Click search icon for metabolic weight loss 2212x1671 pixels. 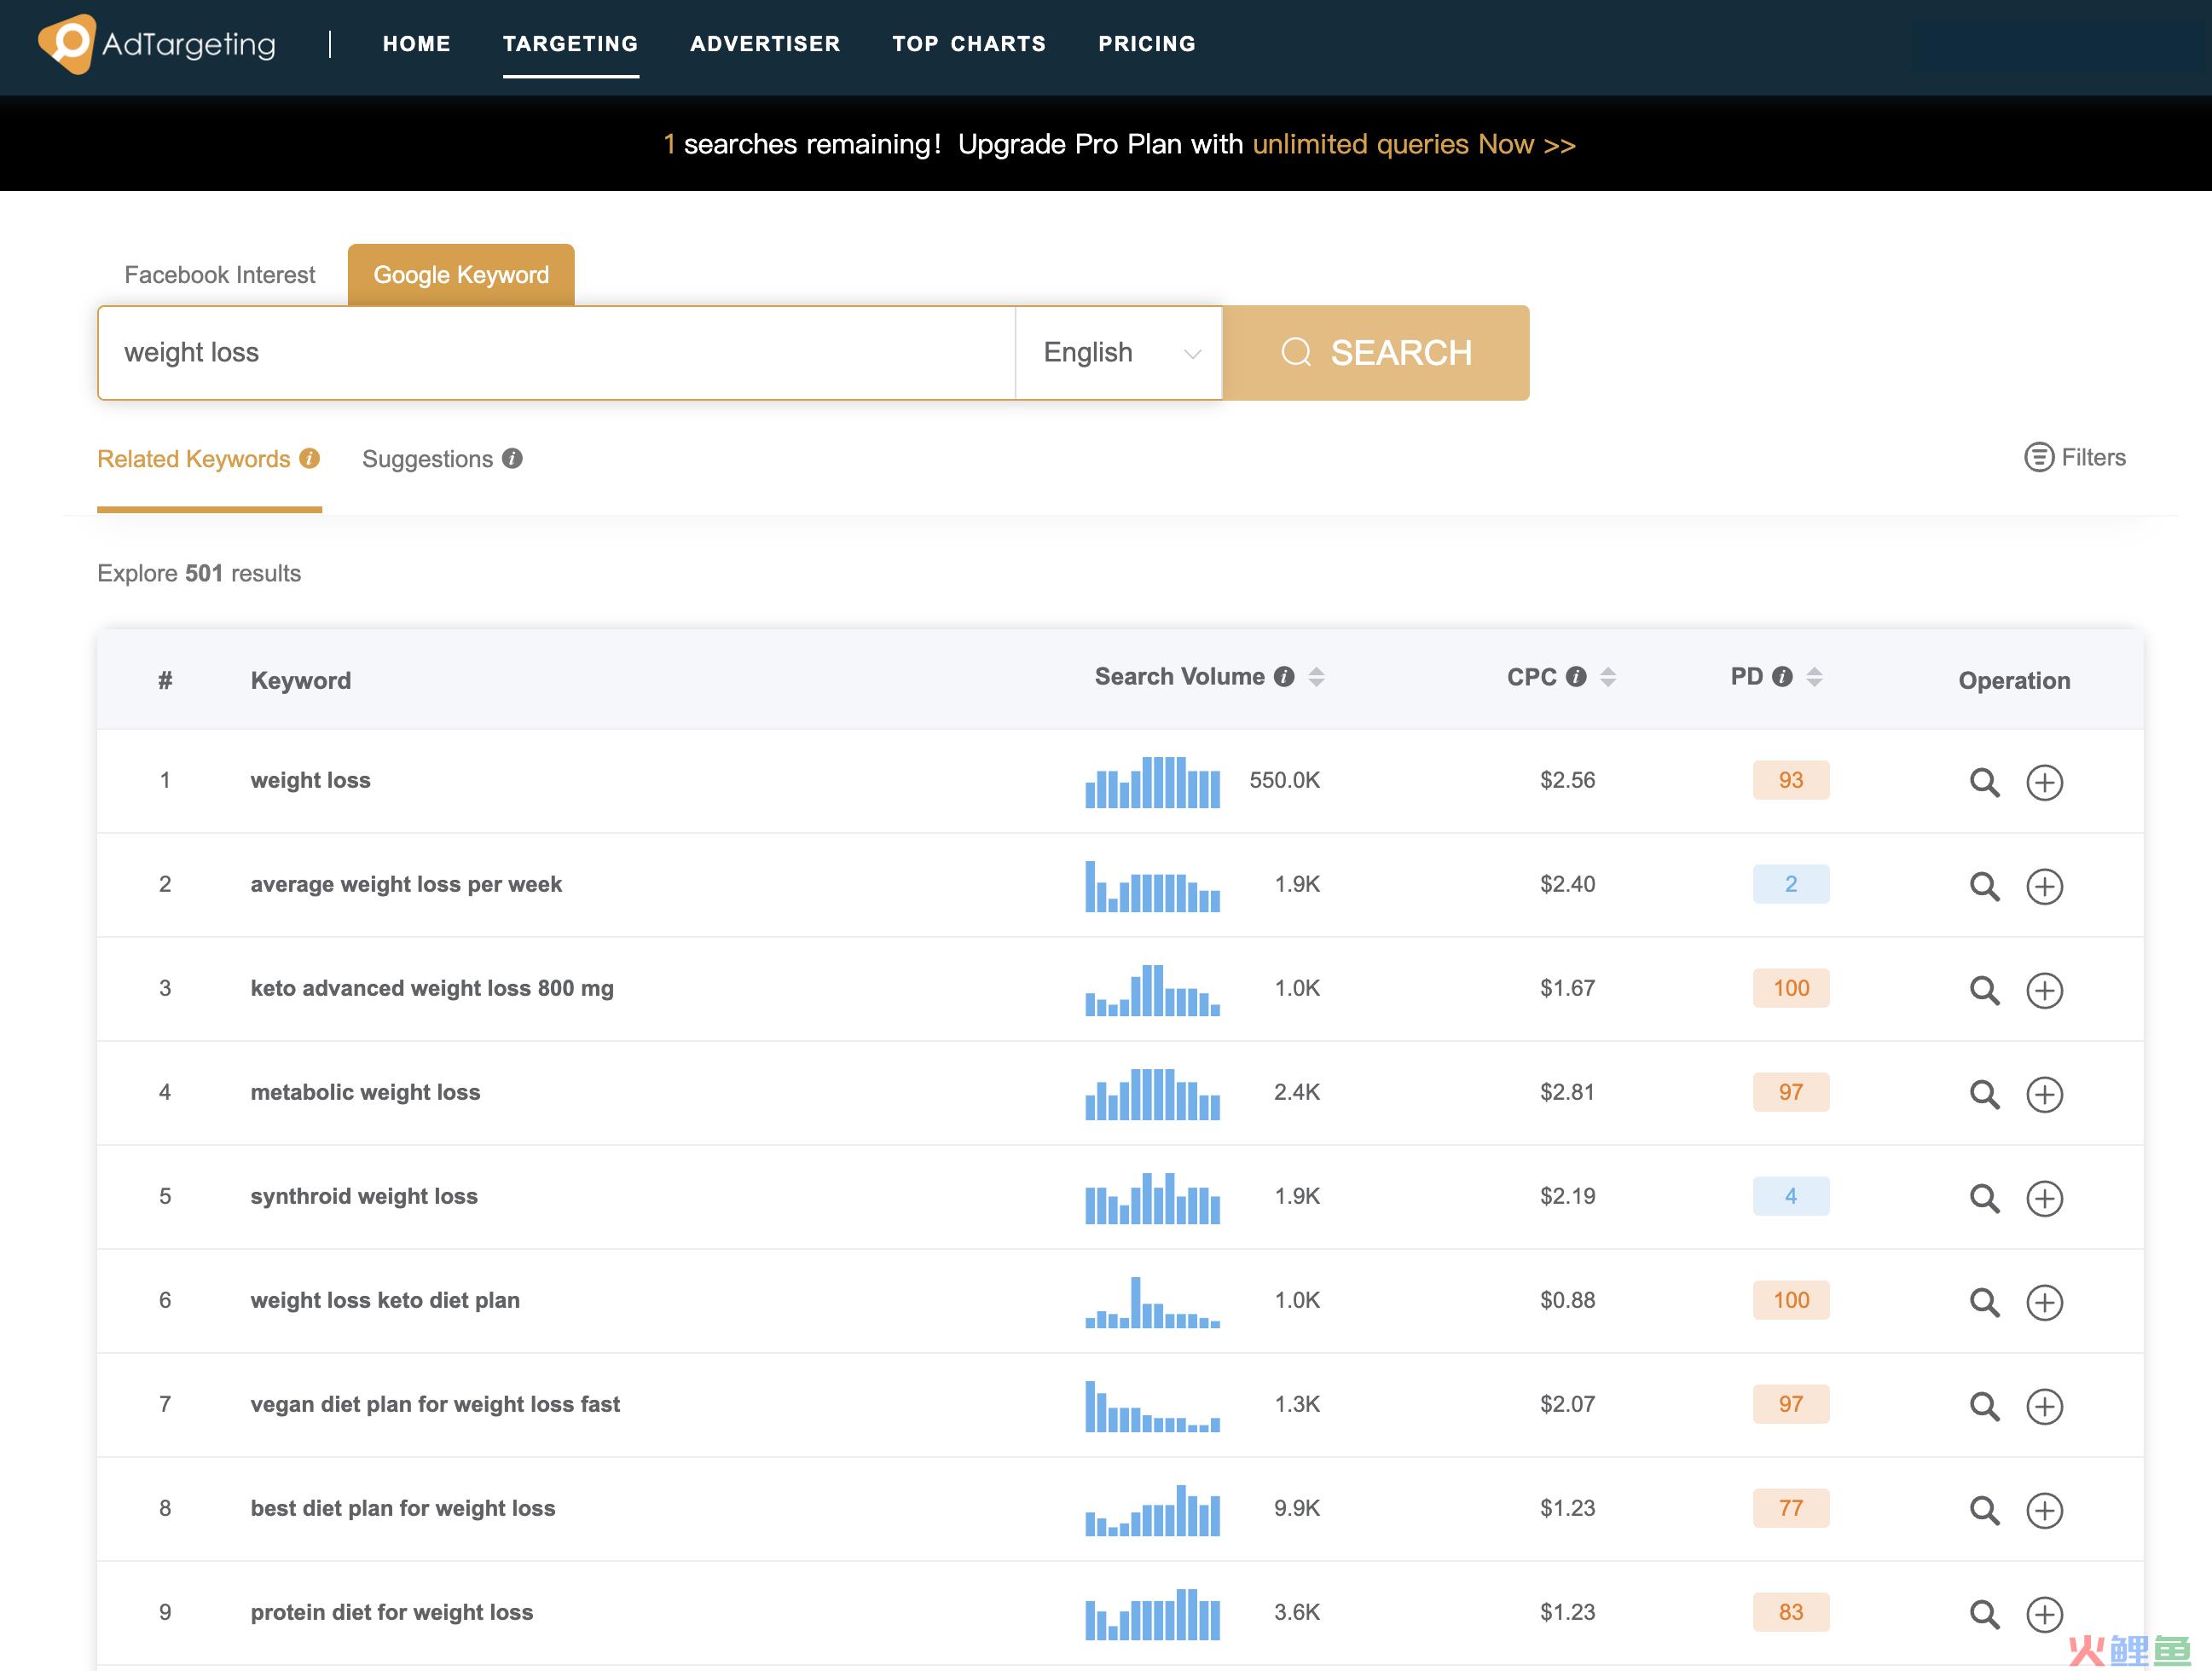(1984, 1094)
